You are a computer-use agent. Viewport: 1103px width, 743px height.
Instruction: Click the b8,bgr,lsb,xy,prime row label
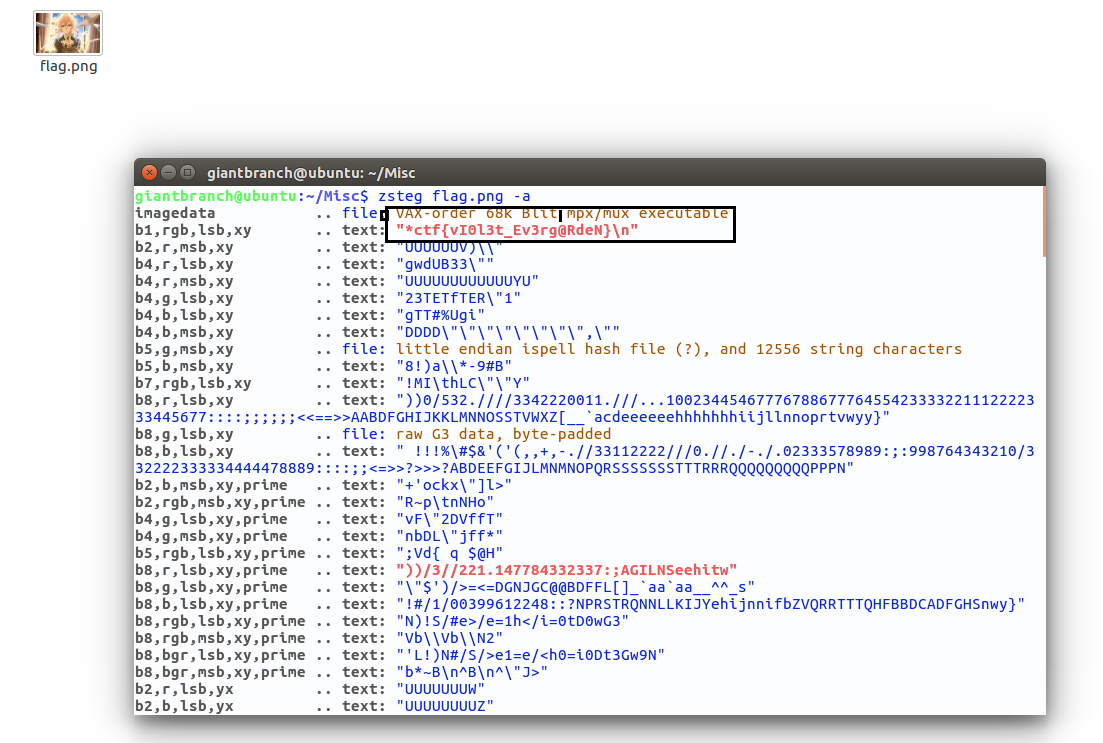pos(220,655)
